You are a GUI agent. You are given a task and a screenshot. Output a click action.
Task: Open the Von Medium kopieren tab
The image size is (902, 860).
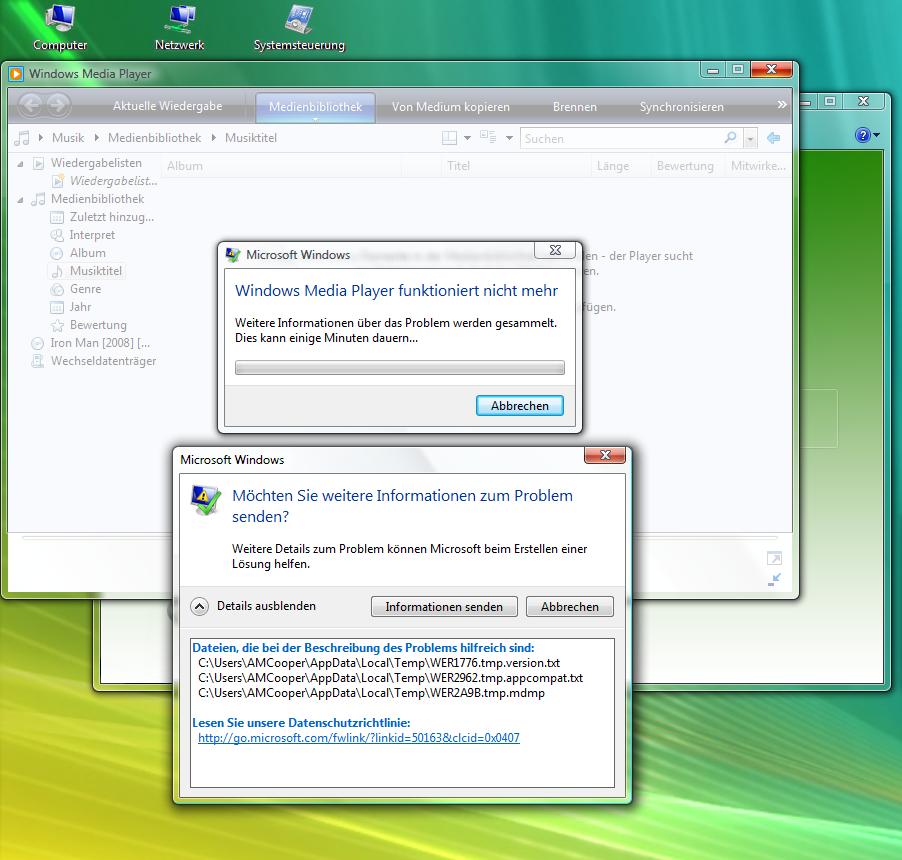point(450,107)
